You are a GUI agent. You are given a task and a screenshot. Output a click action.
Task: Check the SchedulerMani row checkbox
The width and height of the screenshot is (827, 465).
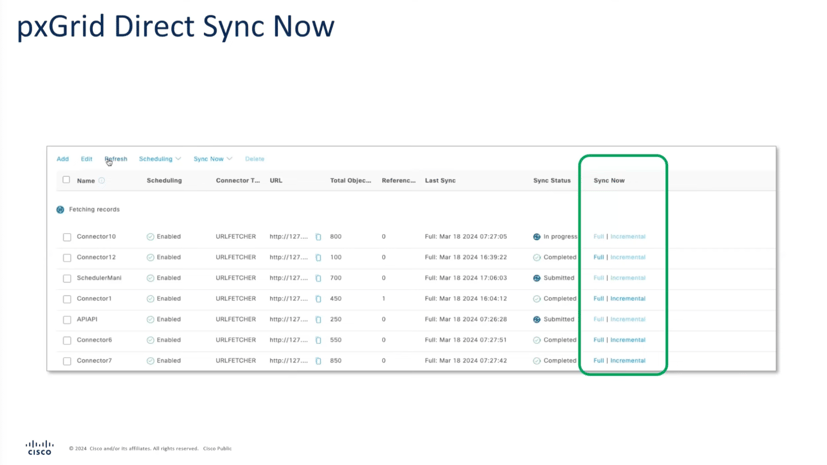(x=67, y=278)
